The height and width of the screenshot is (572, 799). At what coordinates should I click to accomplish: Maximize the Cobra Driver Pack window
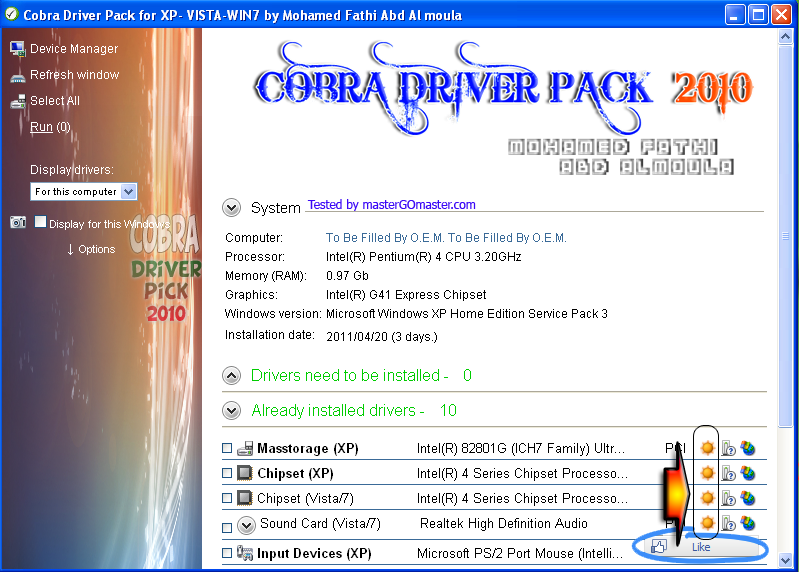[758, 15]
